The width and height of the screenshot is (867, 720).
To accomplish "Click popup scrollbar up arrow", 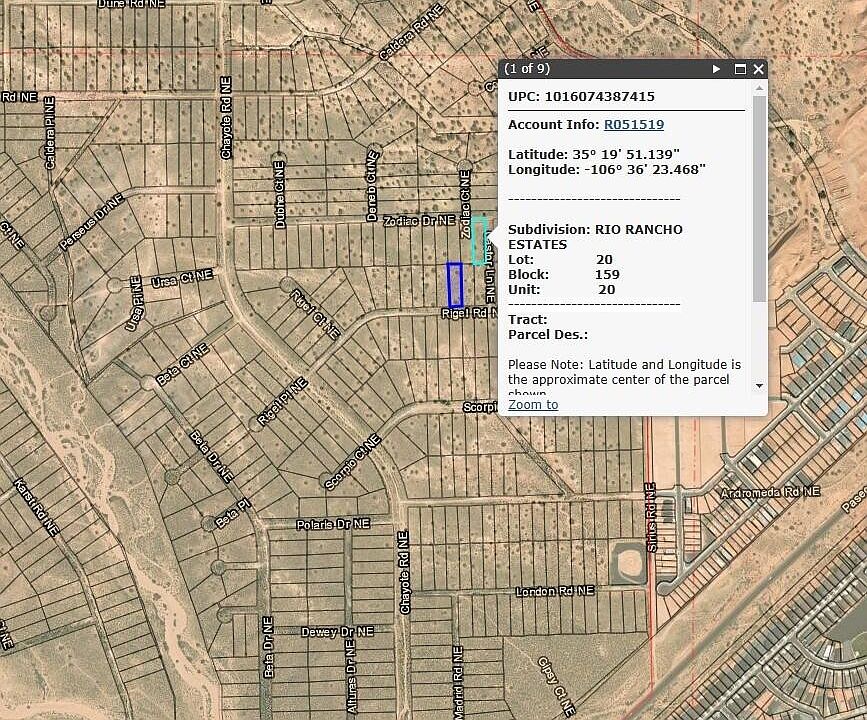I will [760, 89].
